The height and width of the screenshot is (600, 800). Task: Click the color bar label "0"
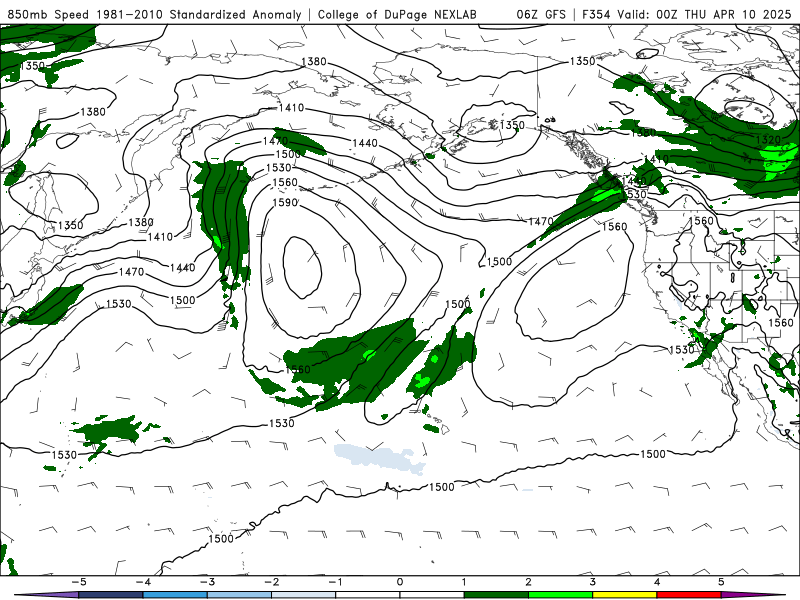(x=400, y=582)
